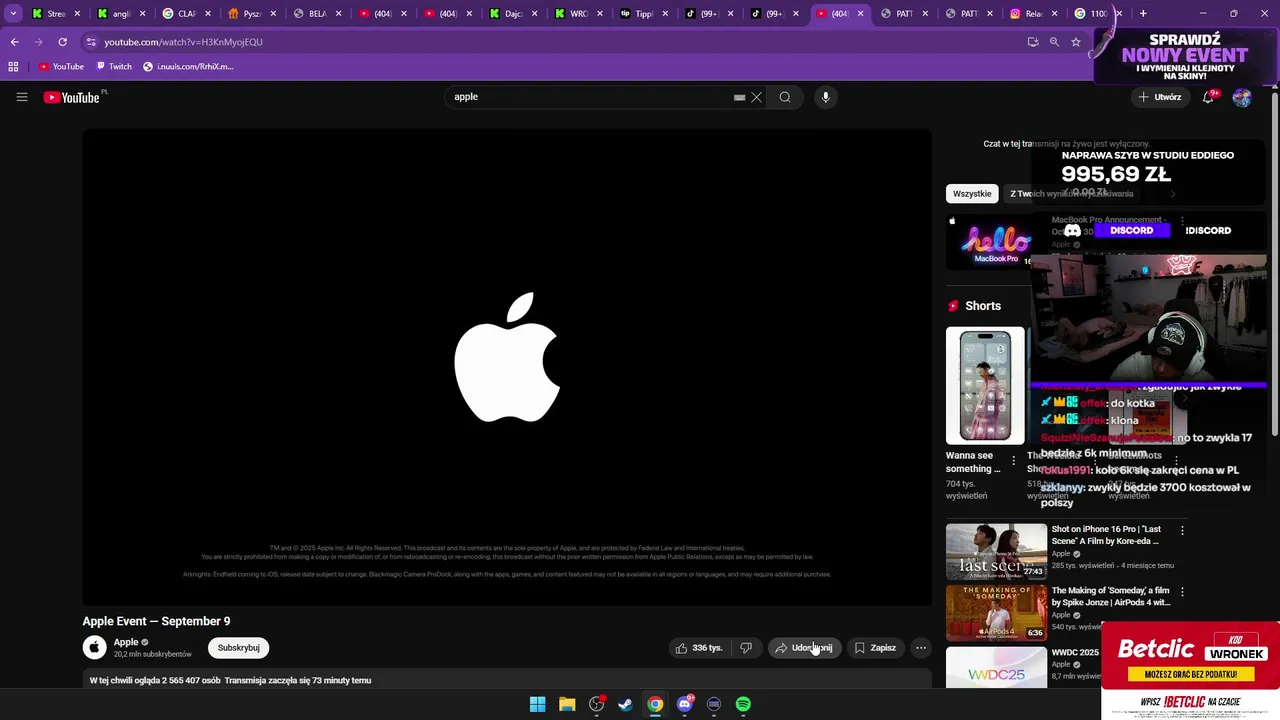Open the zoom magnifier icon in the address bar
Viewport: 1280px width, 720px height.
[1054, 42]
